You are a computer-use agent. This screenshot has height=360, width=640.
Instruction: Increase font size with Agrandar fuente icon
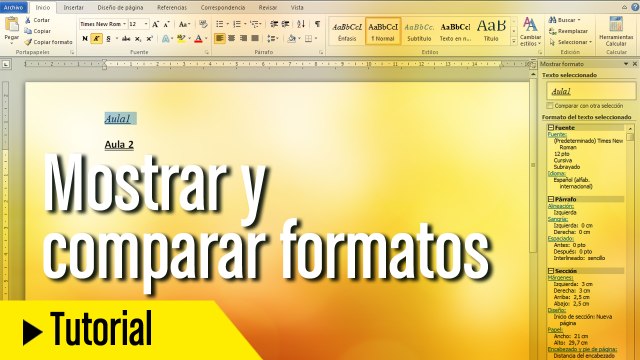click(155, 24)
